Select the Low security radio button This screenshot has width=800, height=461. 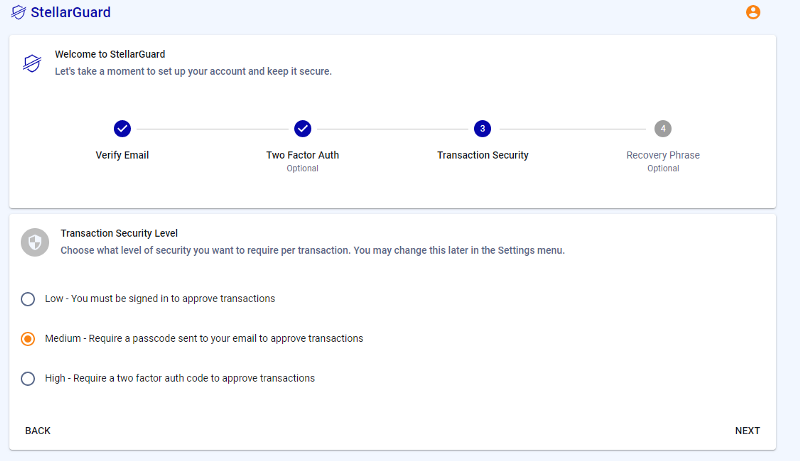click(28, 299)
